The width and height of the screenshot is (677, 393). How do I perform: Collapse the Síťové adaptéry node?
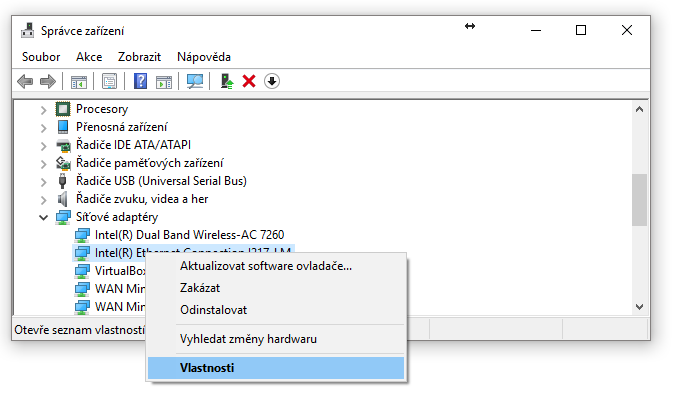click(43, 218)
